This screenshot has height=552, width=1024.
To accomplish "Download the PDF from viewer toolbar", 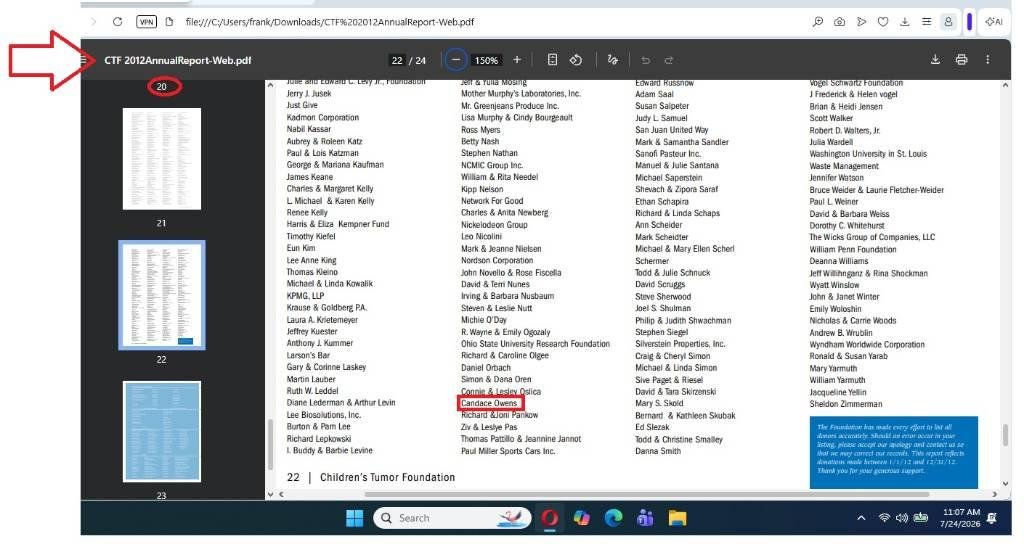I will (935, 59).
